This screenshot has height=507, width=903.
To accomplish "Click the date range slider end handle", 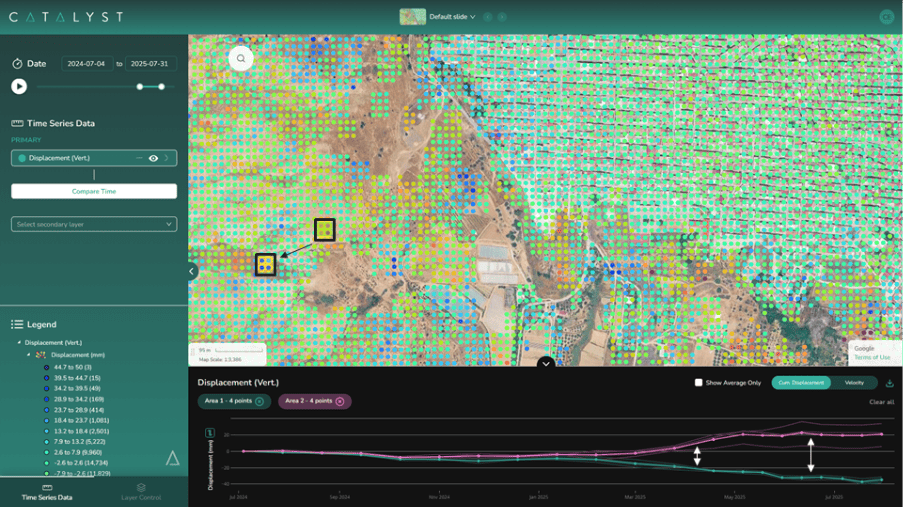I will point(161,86).
